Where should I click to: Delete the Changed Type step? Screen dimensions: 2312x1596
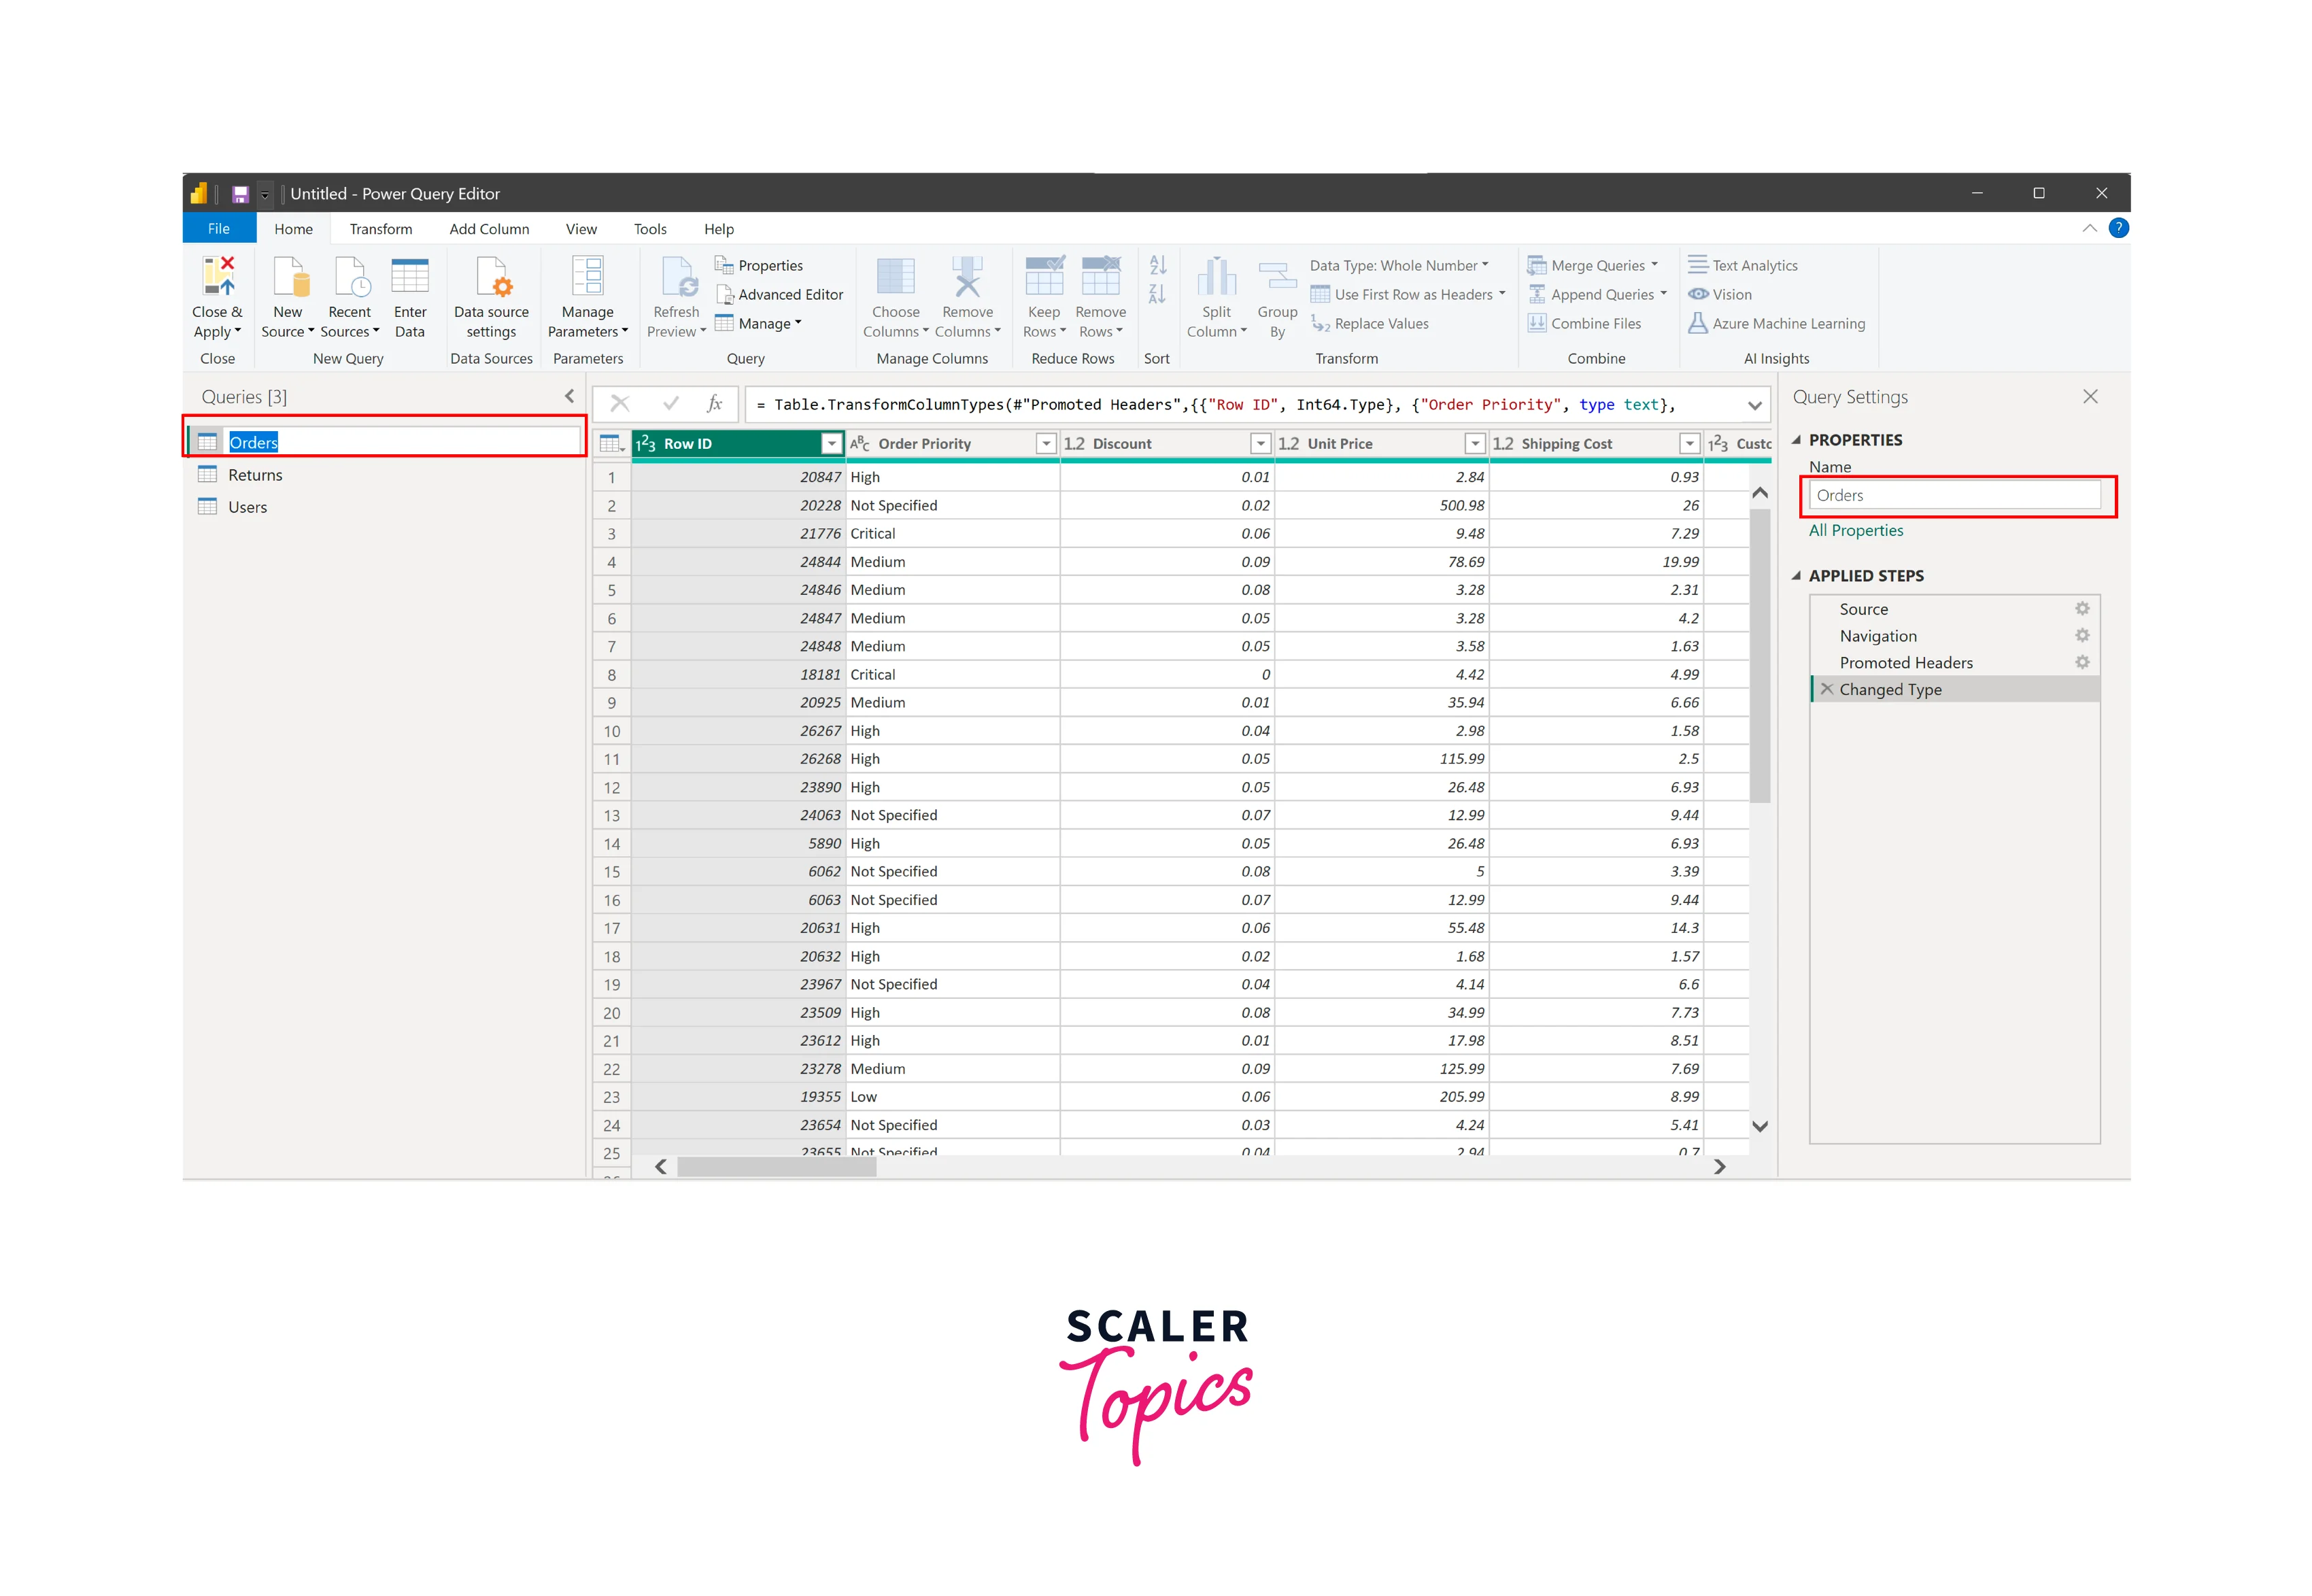[1827, 689]
